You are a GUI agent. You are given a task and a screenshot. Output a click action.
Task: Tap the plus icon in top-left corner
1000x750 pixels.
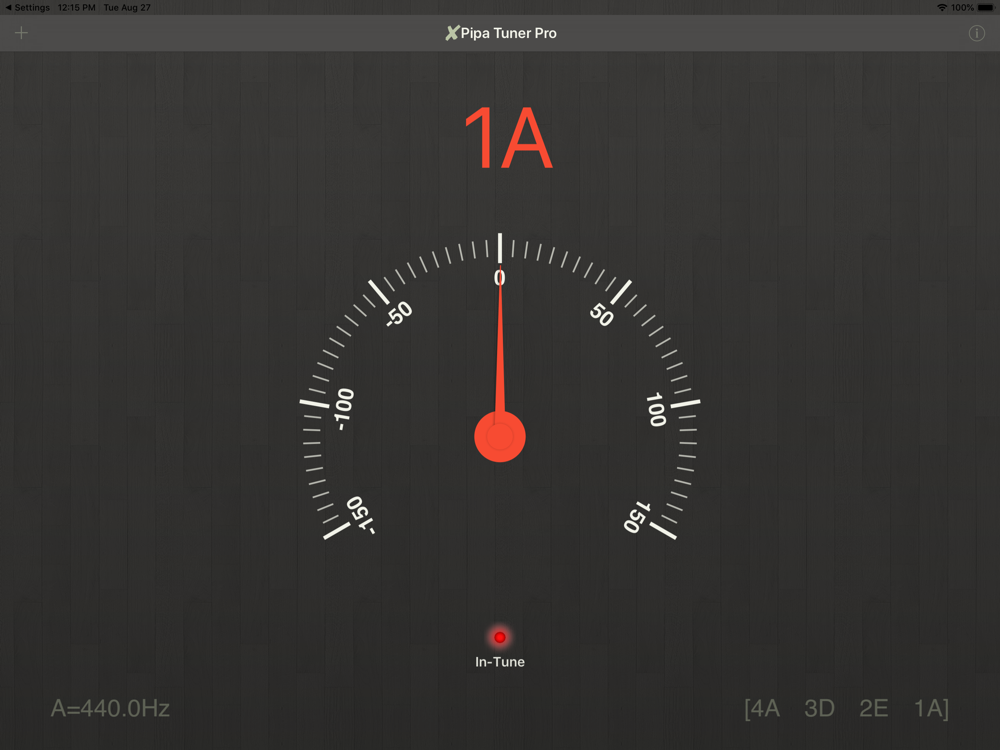pos(21,33)
